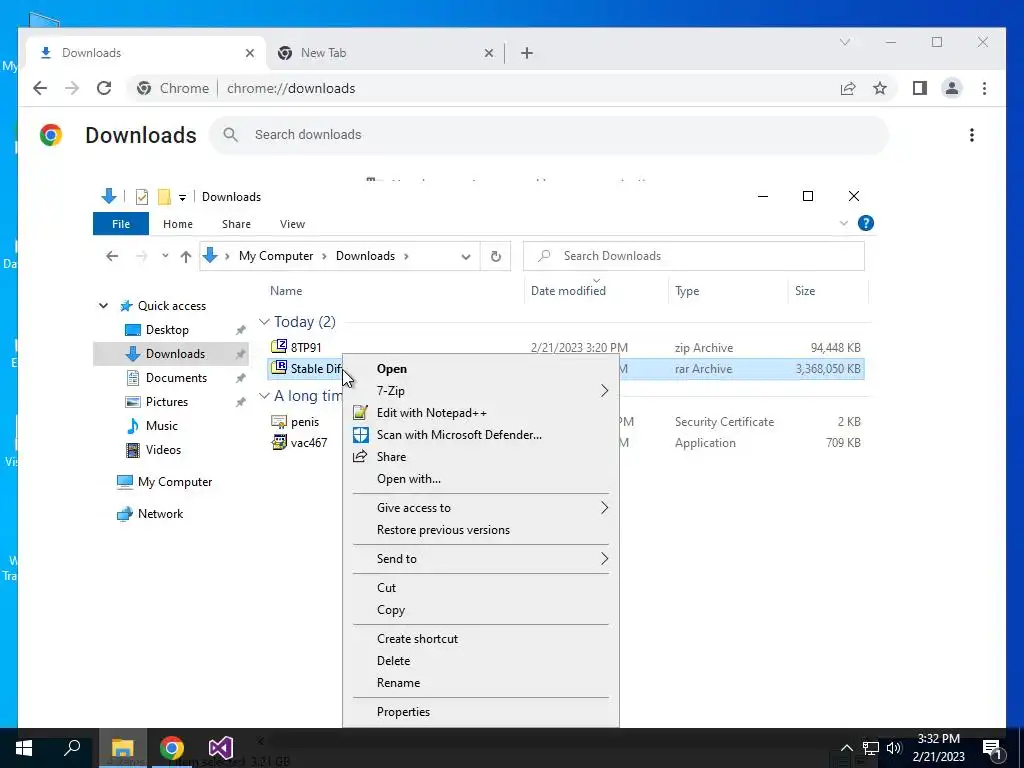
Task: Choose Edit with Notepad++
Action: coord(481,413)
